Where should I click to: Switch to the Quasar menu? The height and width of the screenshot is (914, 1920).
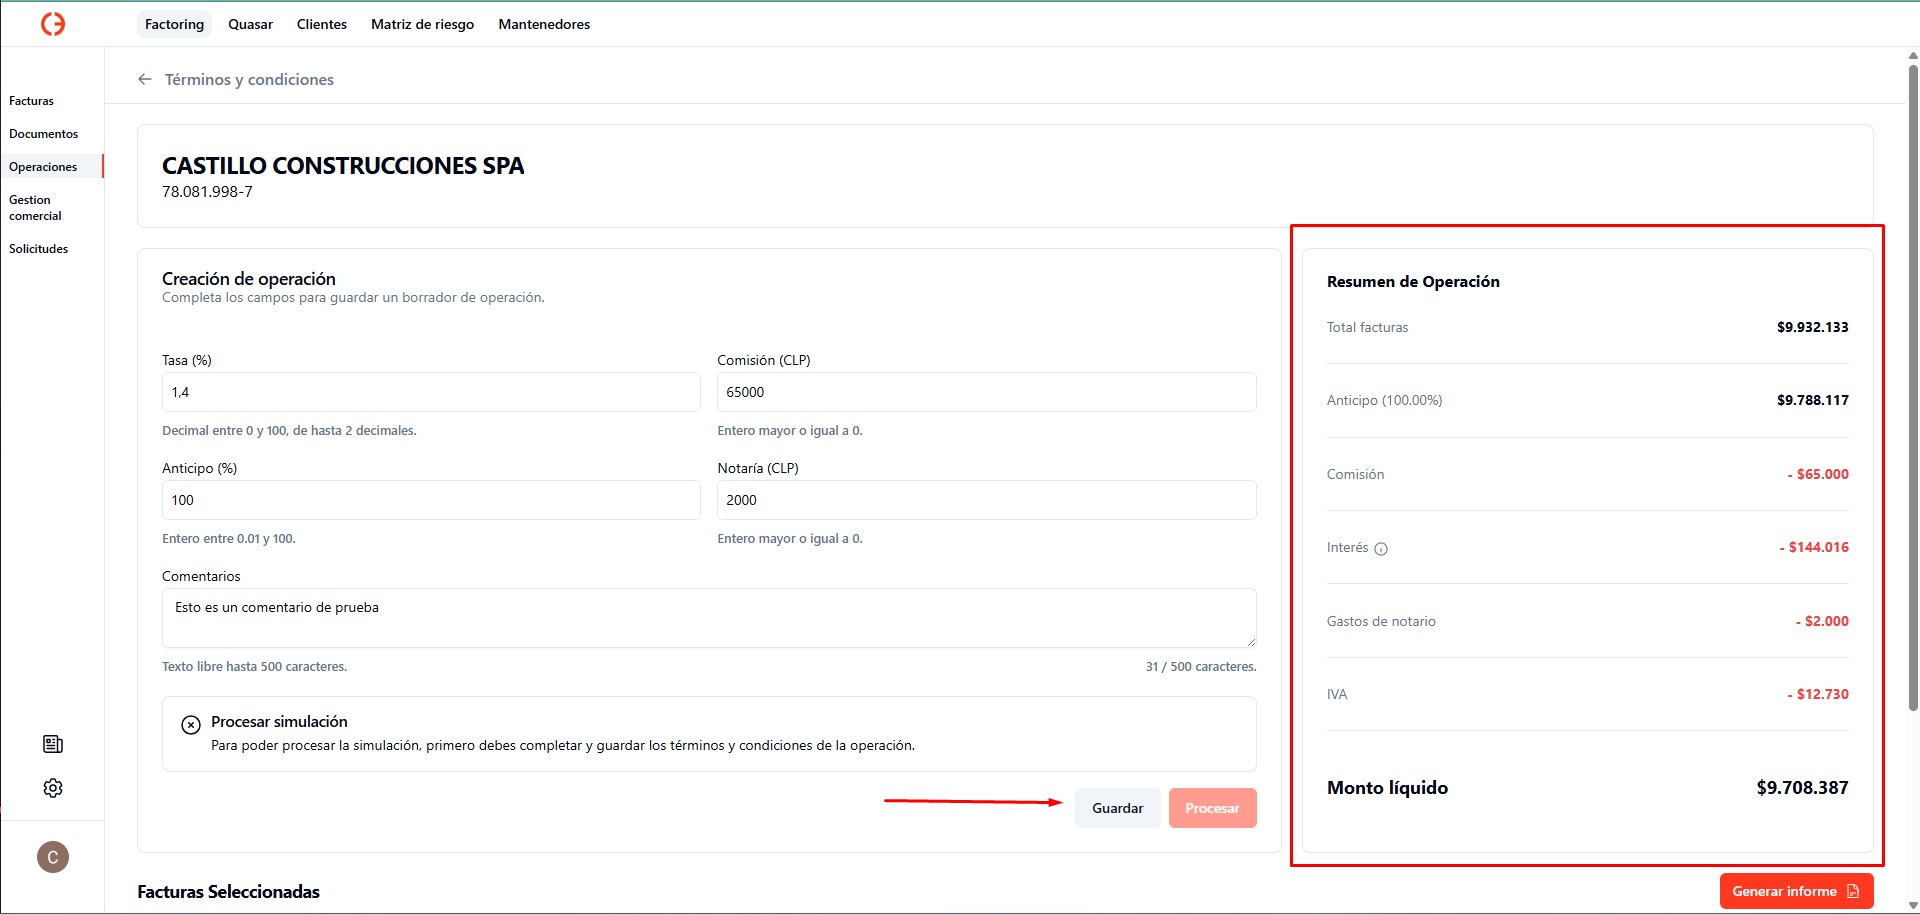click(x=250, y=24)
